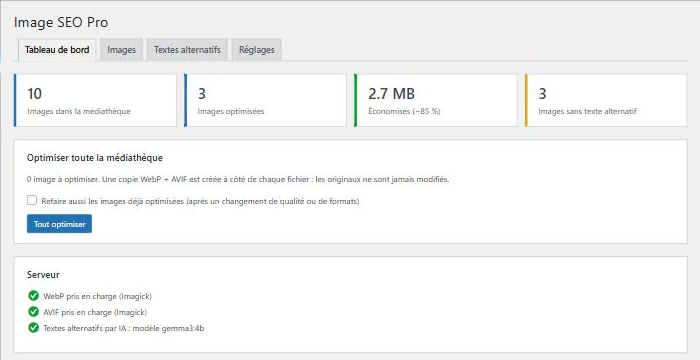Click the green check icon beside AVIF pris en charge

click(x=33, y=311)
